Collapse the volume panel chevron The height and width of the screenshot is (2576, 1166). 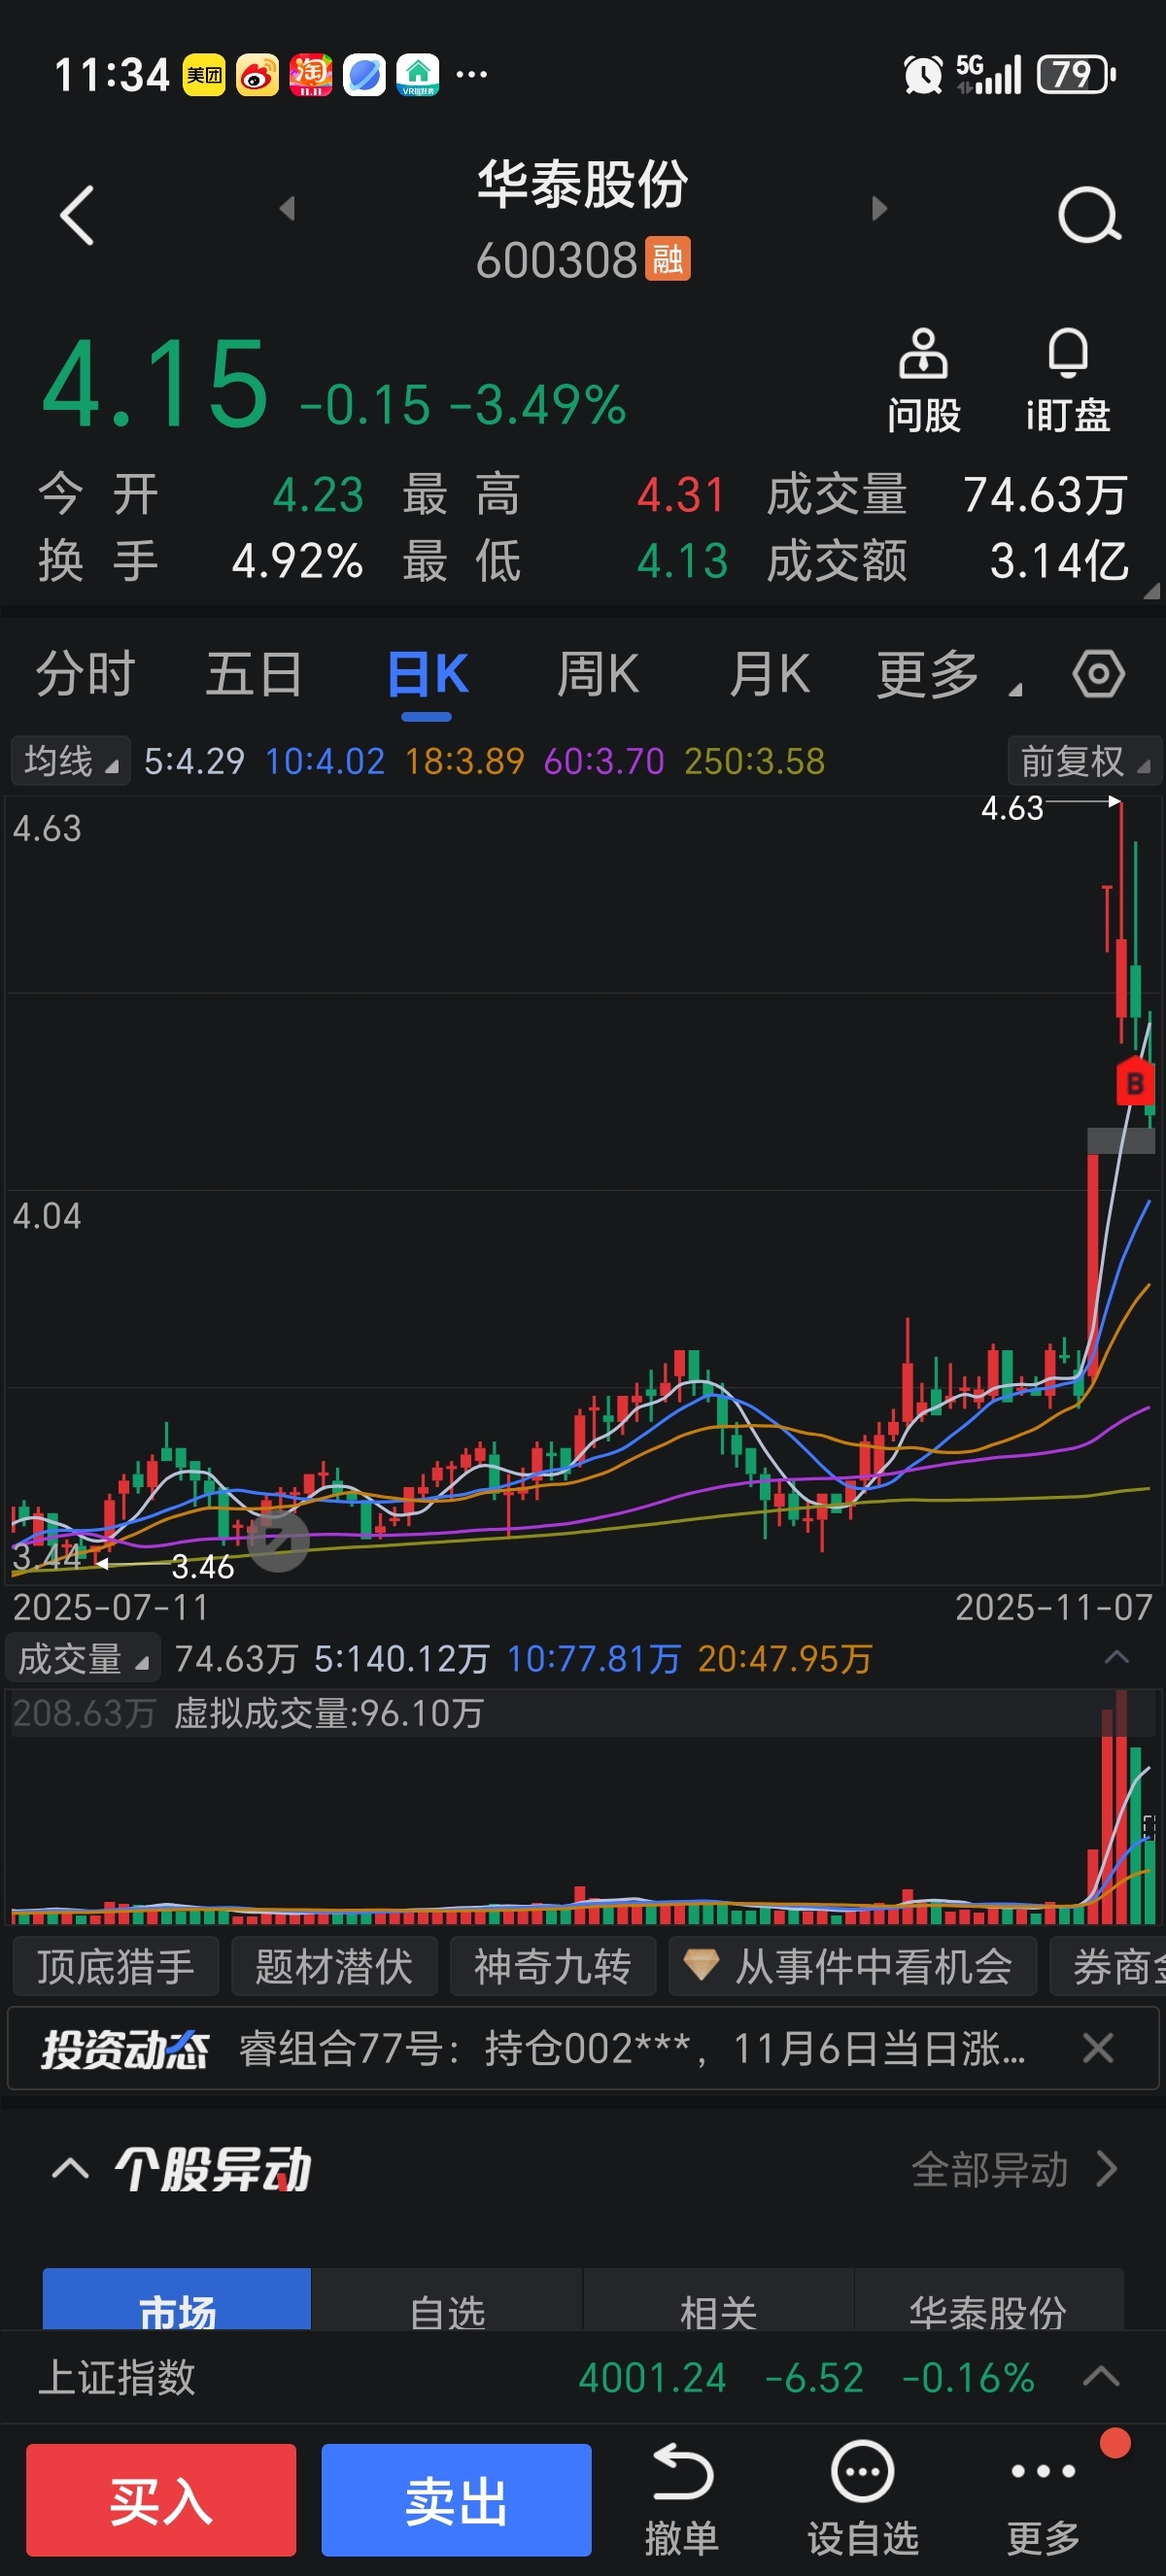coord(1116,1657)
